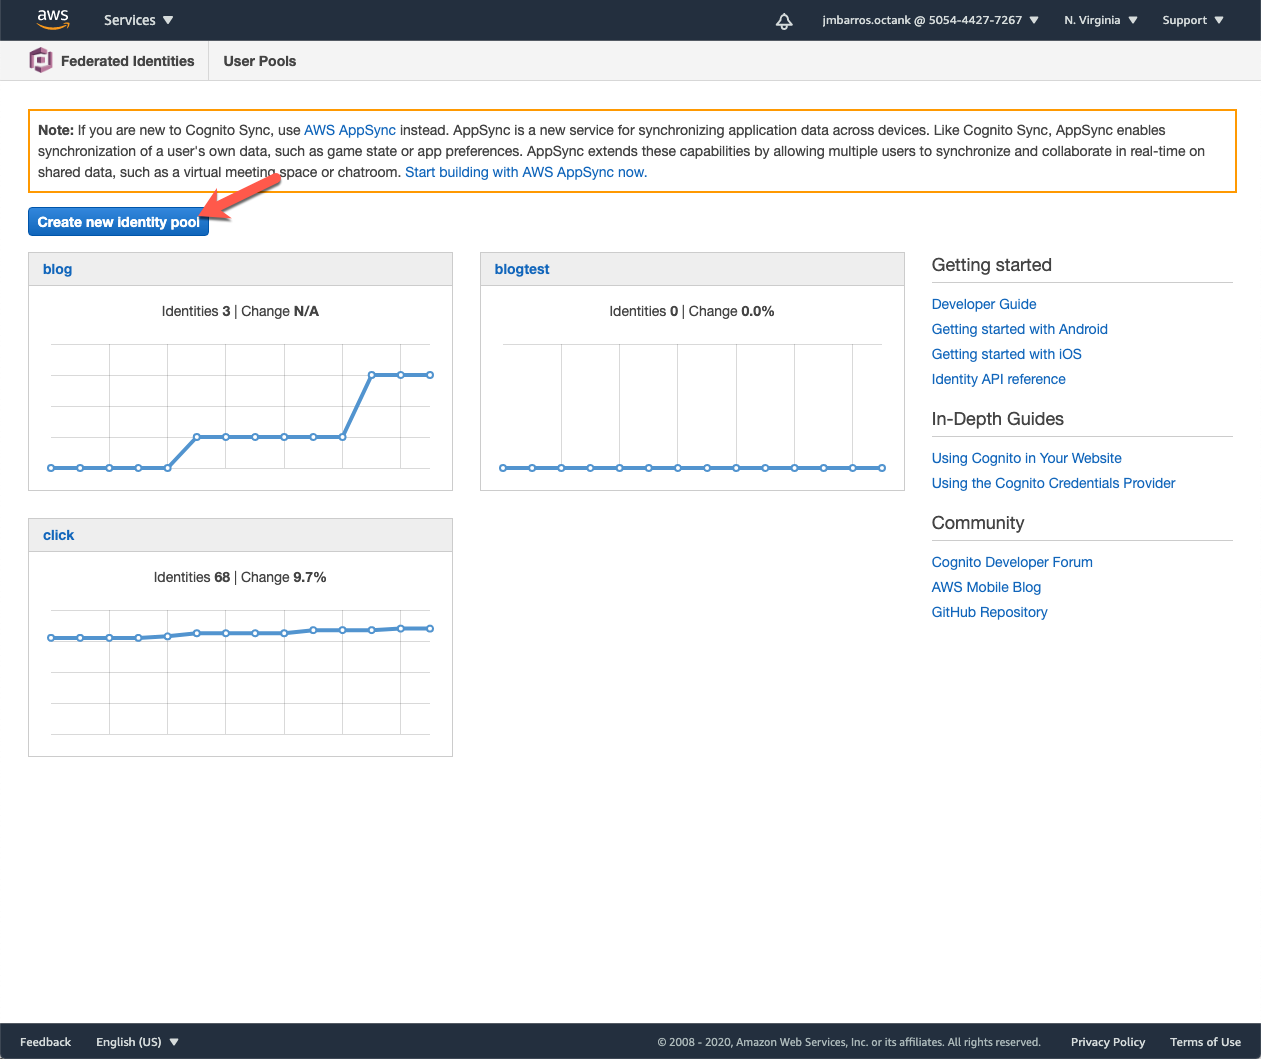This screenshot has width=1261, height=1059.
Task: Select the 'Identities 0 | Change 0.0%' text
Action: (692, 311)
